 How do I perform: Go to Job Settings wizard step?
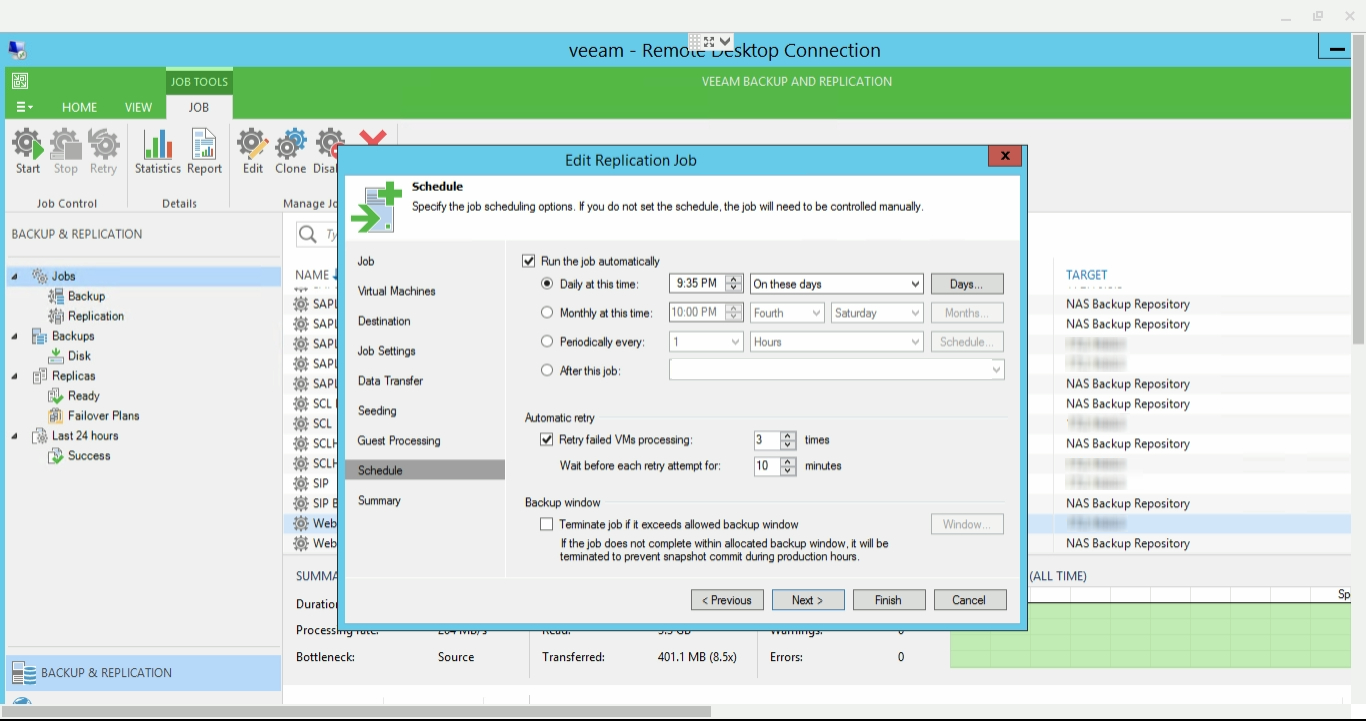387,351
